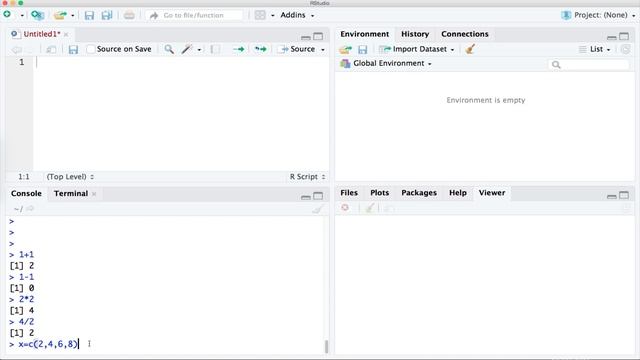Switch to the Packages tab
This screenshot has height=360, width=640.
click(419, 193)
